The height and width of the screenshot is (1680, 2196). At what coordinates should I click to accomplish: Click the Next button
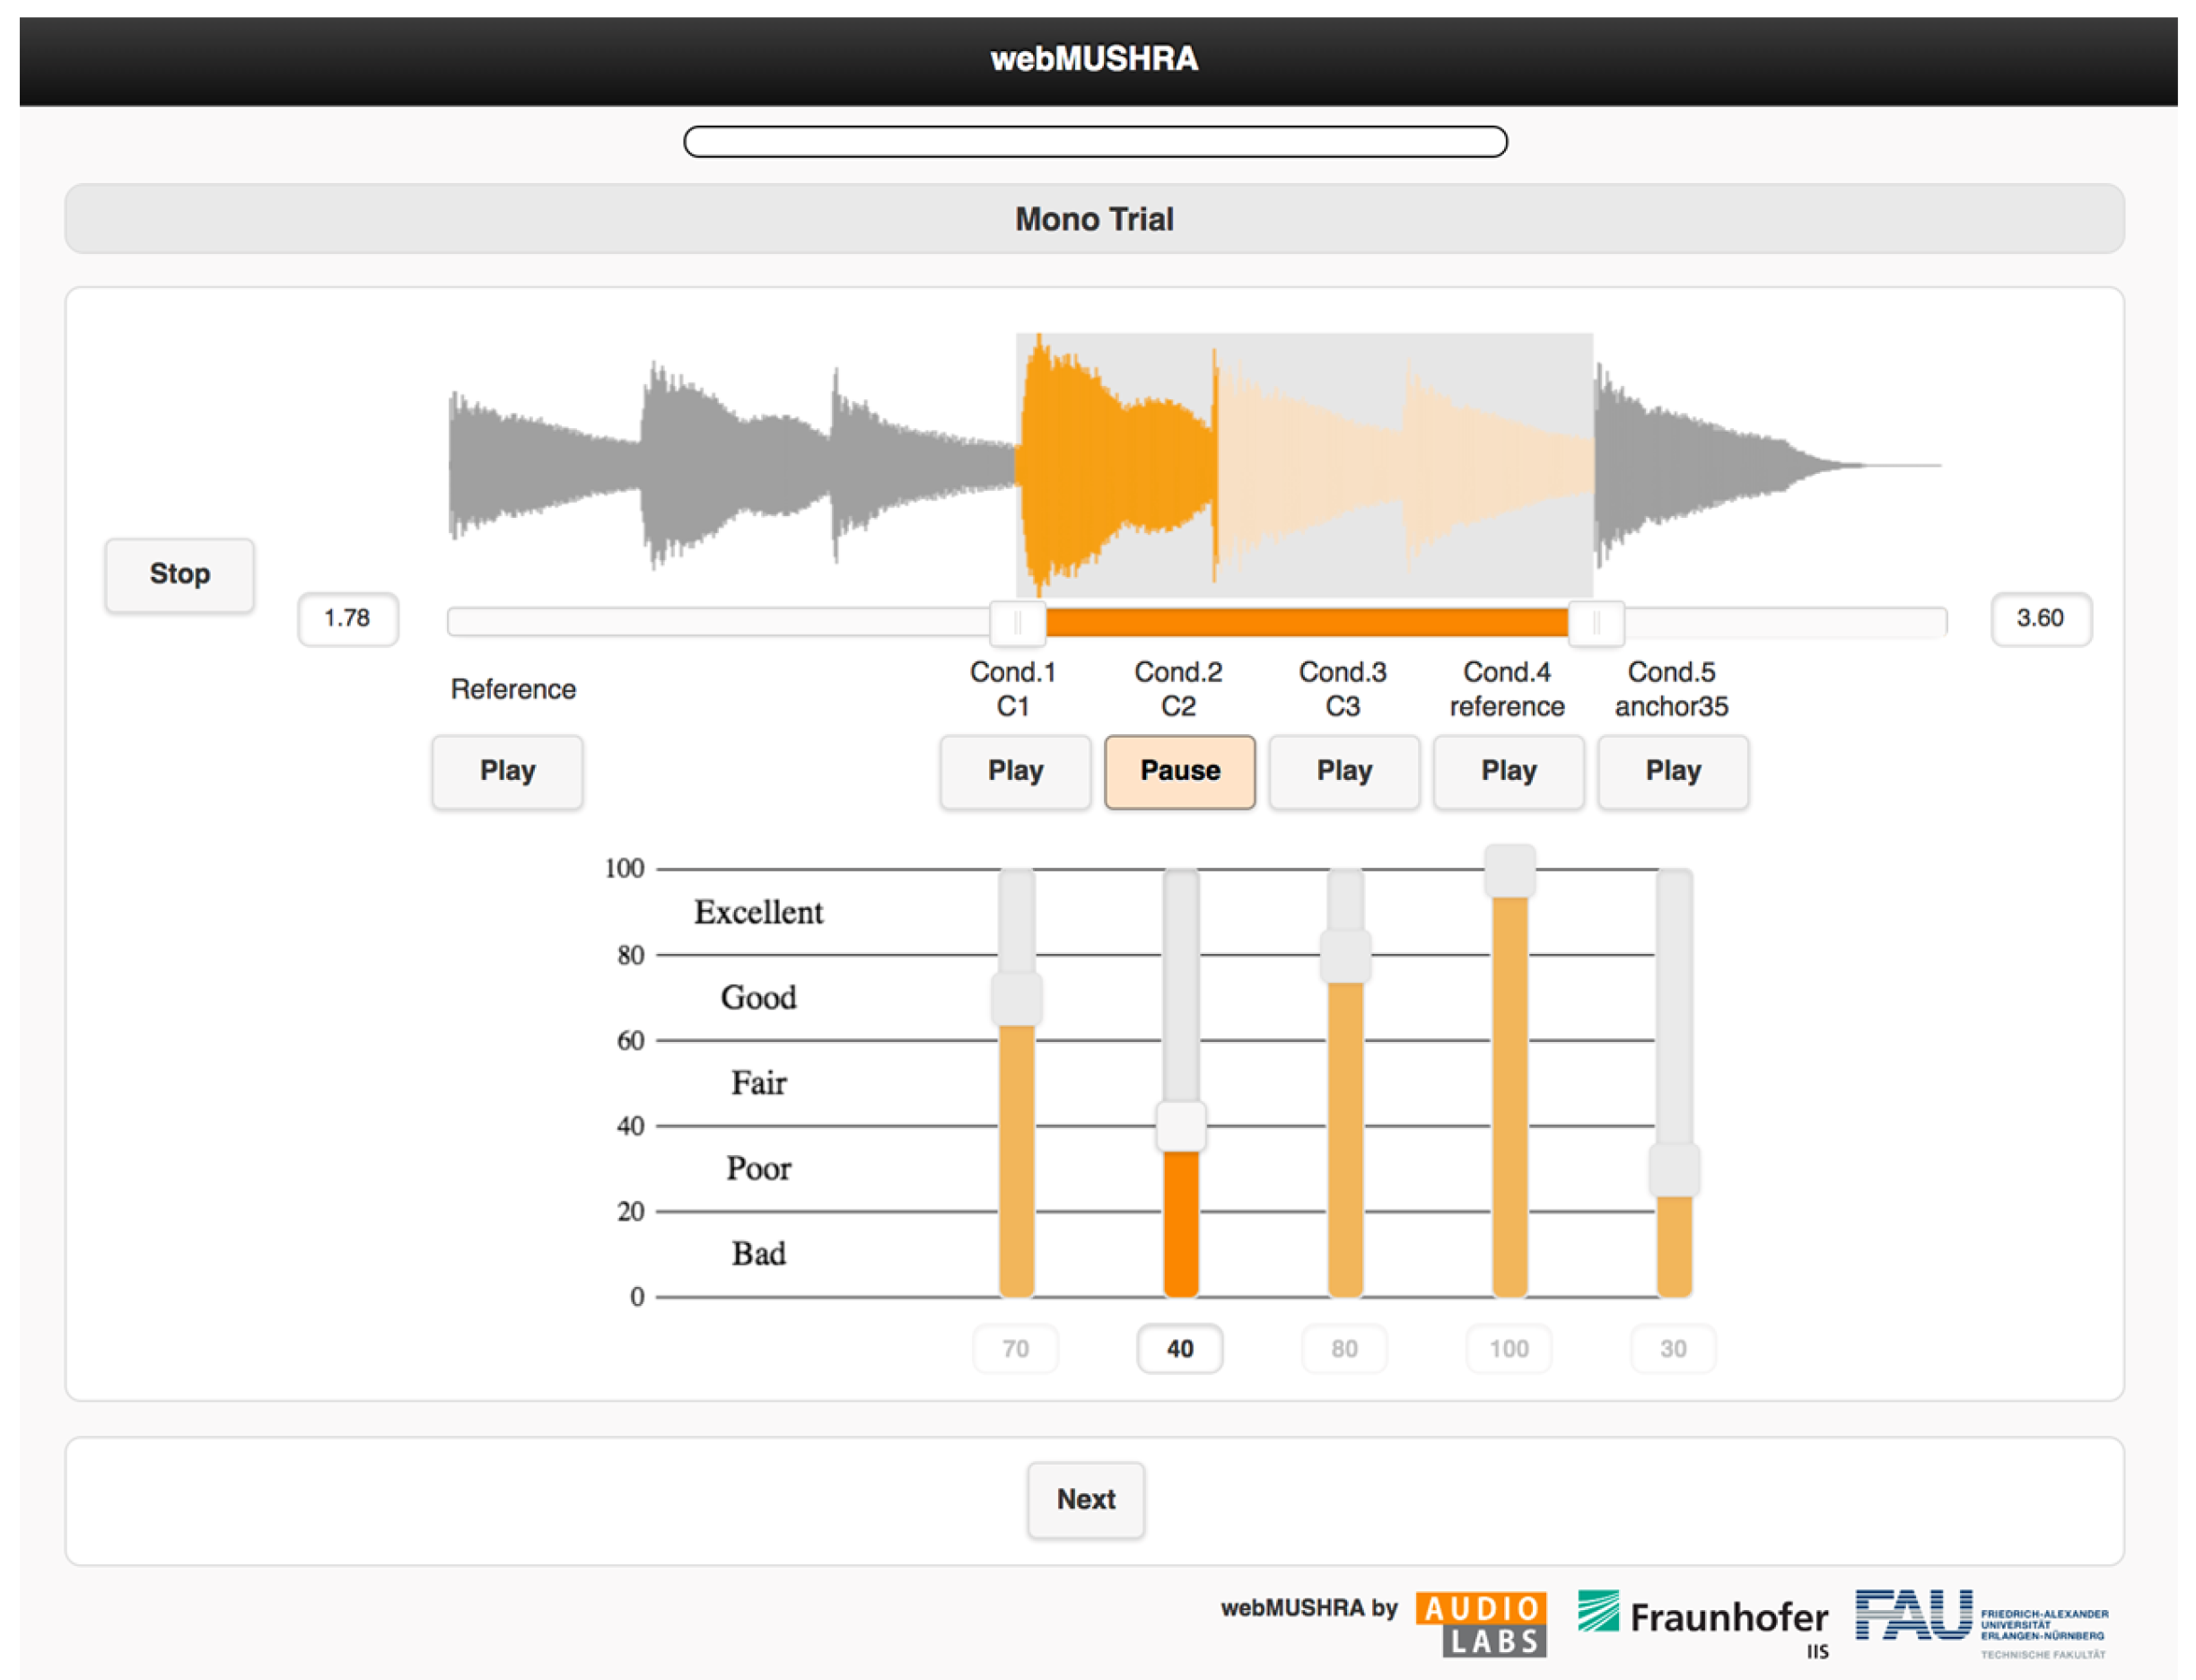pyautogui.click(x=1085, y=1499)
